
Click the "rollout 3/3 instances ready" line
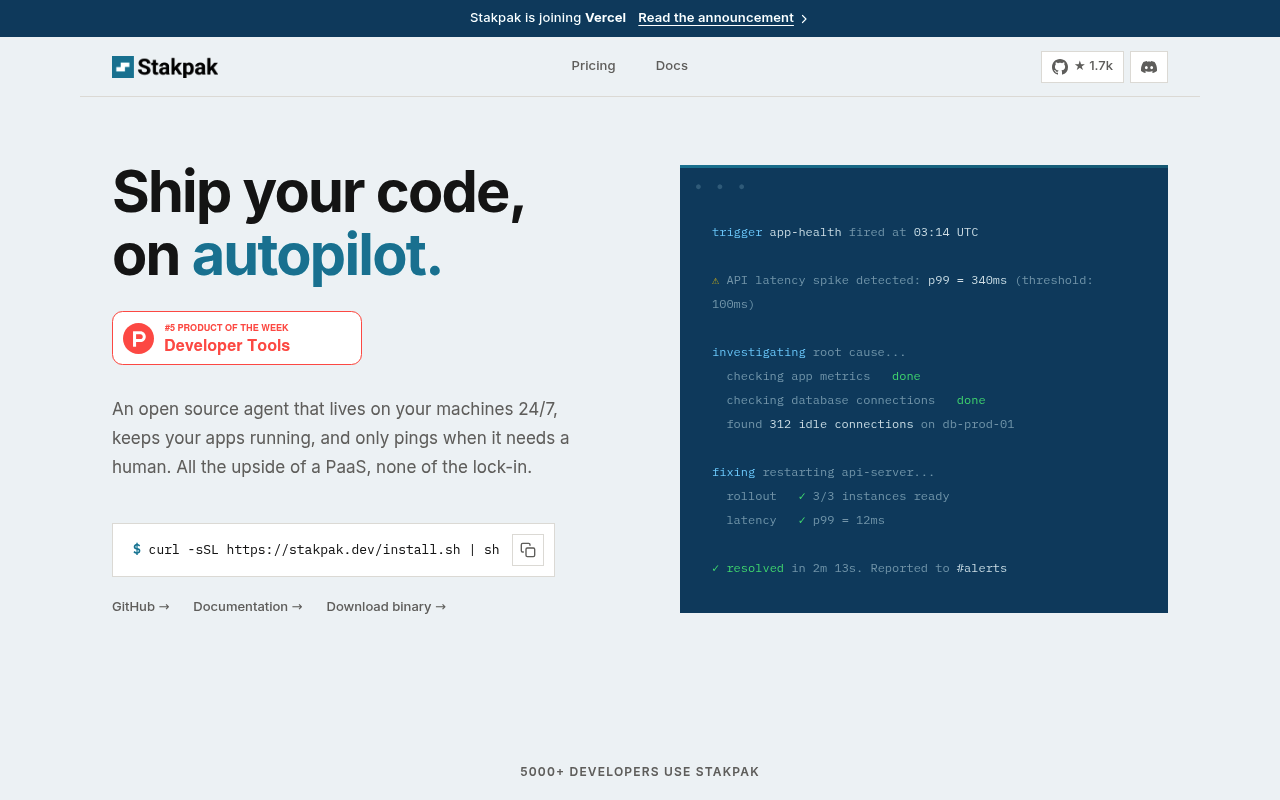(838, 496)
